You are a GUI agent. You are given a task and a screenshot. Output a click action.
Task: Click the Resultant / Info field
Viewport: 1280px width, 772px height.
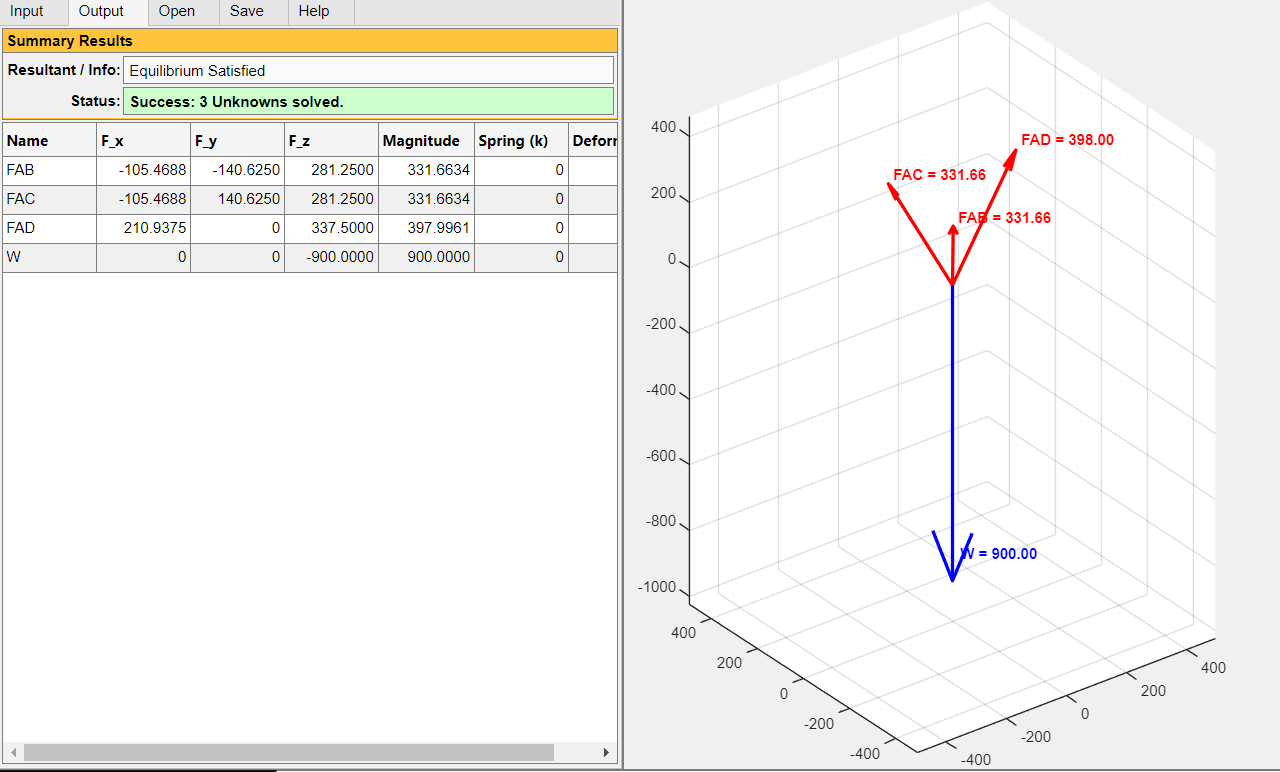[x=368, y=70]
